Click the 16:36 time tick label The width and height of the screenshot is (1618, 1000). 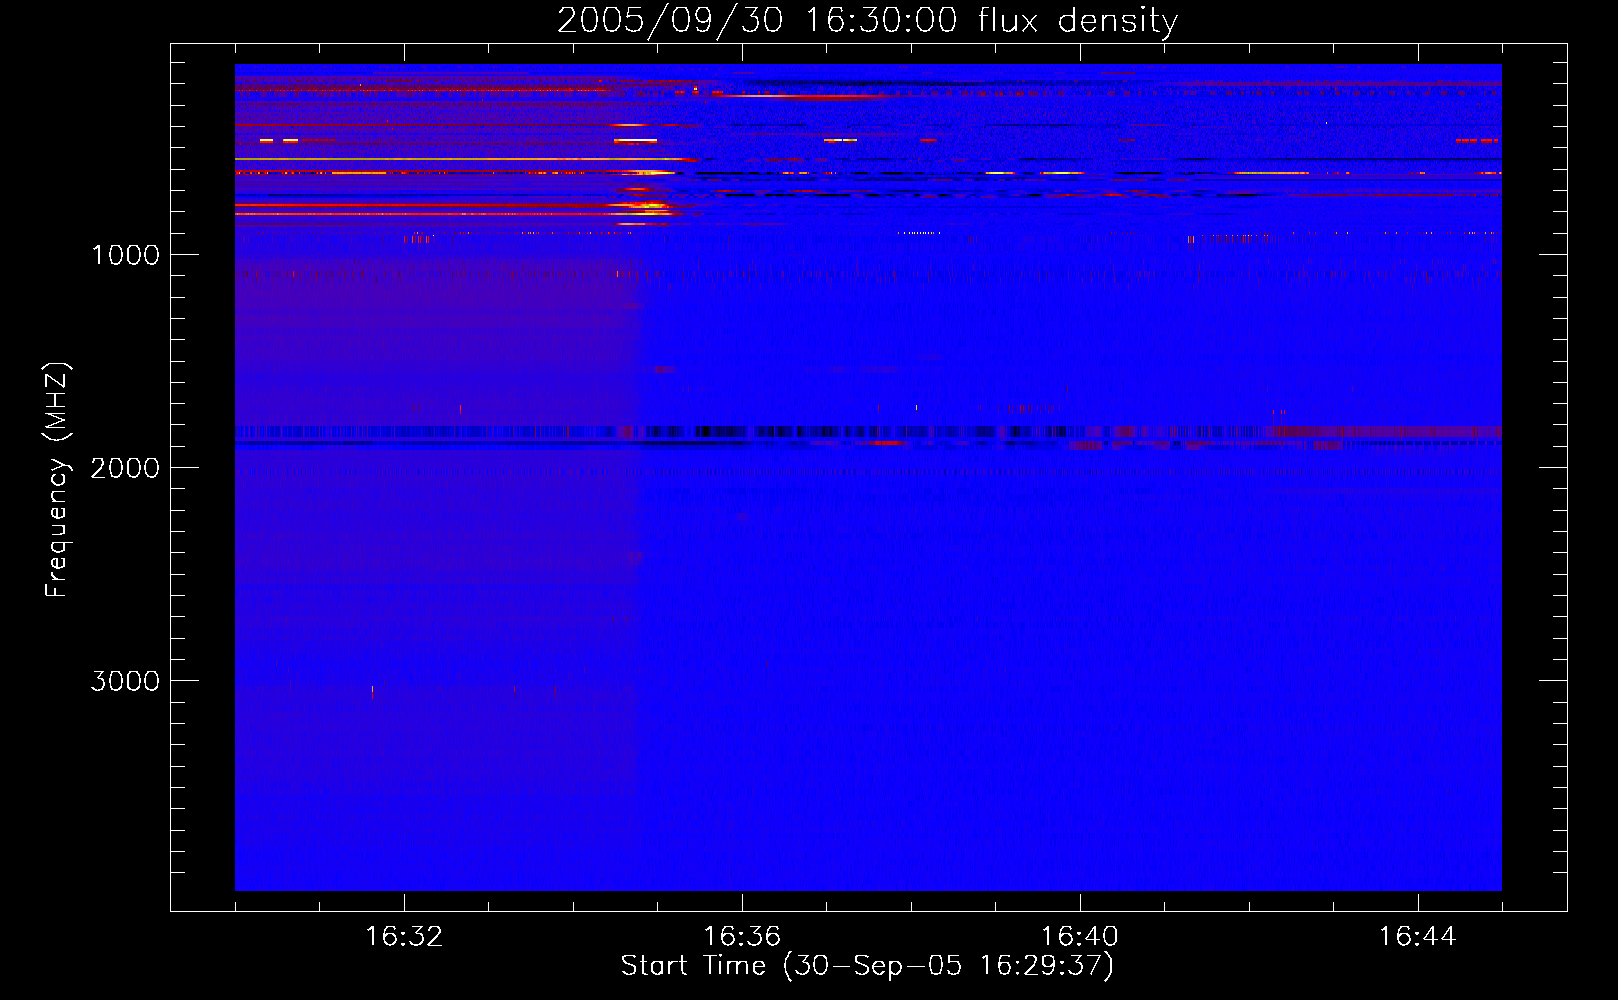742,937
